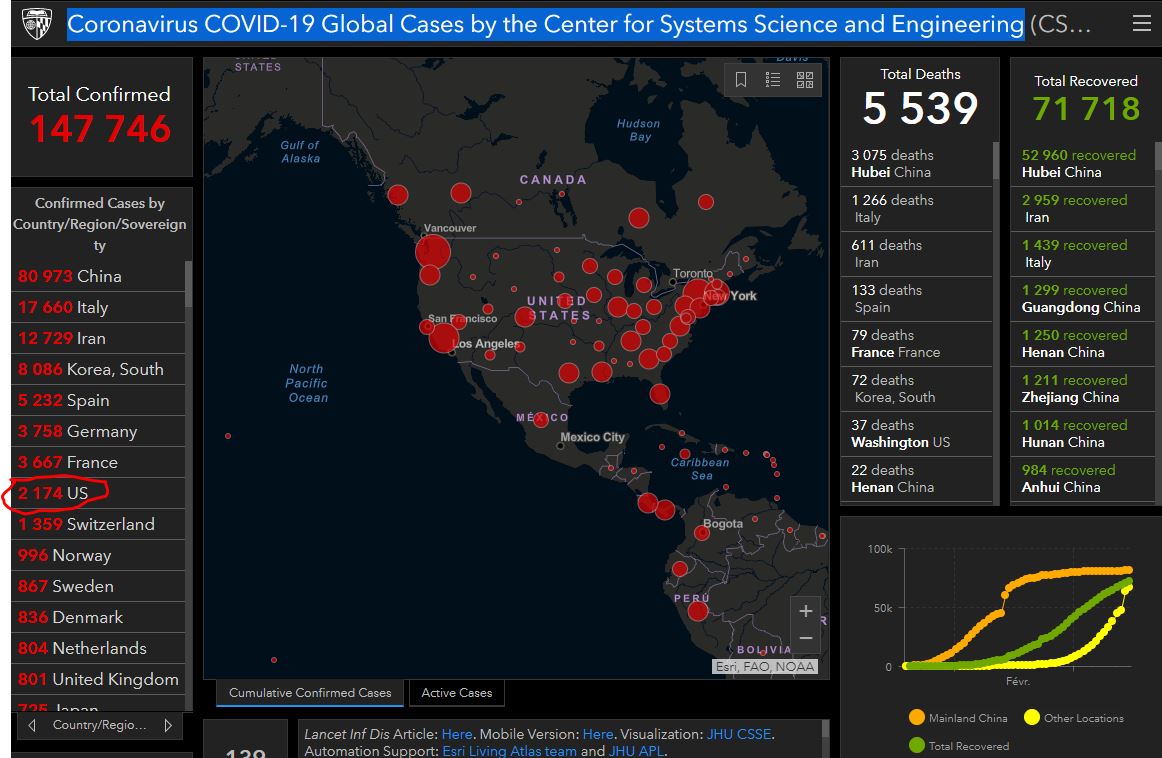Click 133 deaths Spain entry
The height and width of the screenshot is (758, 1162).
pos(917,299)
